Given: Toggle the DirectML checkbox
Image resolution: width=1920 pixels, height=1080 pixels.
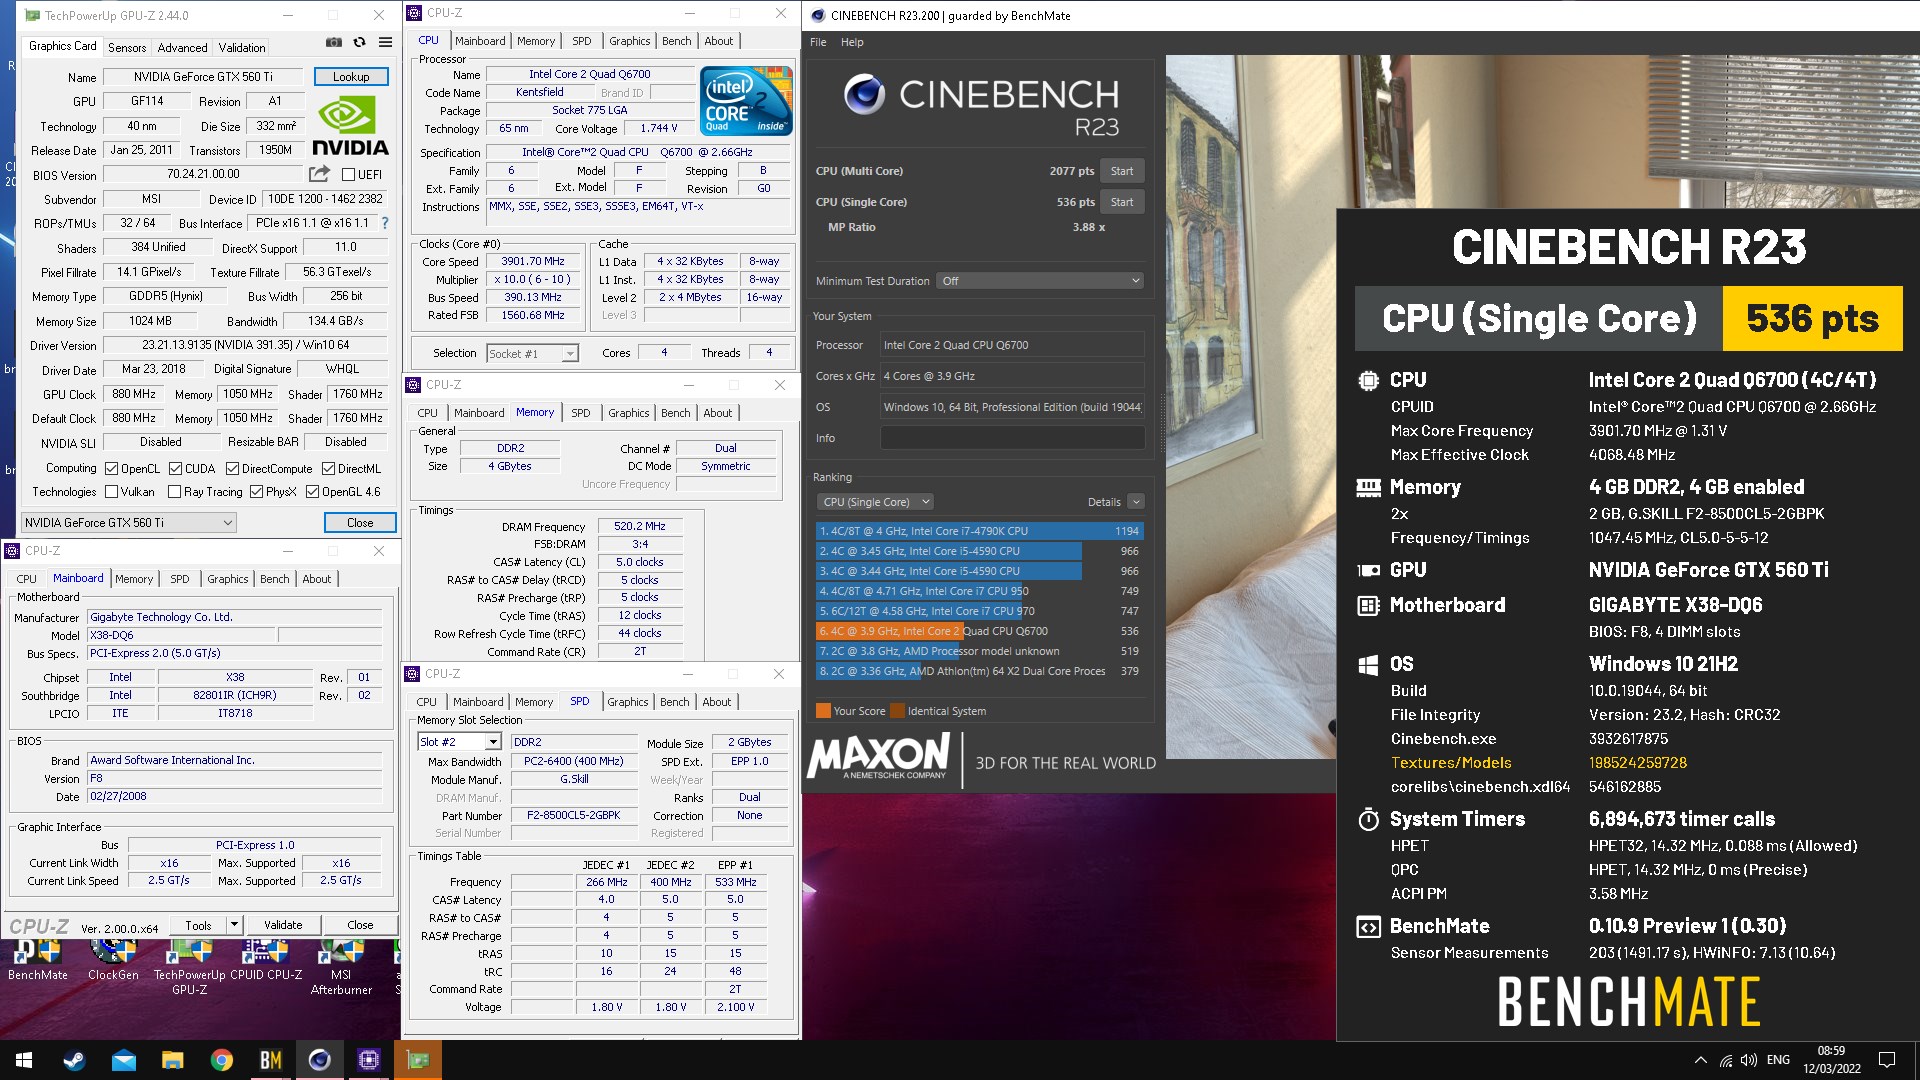Looking at the screenshot, I should [328, 469].
